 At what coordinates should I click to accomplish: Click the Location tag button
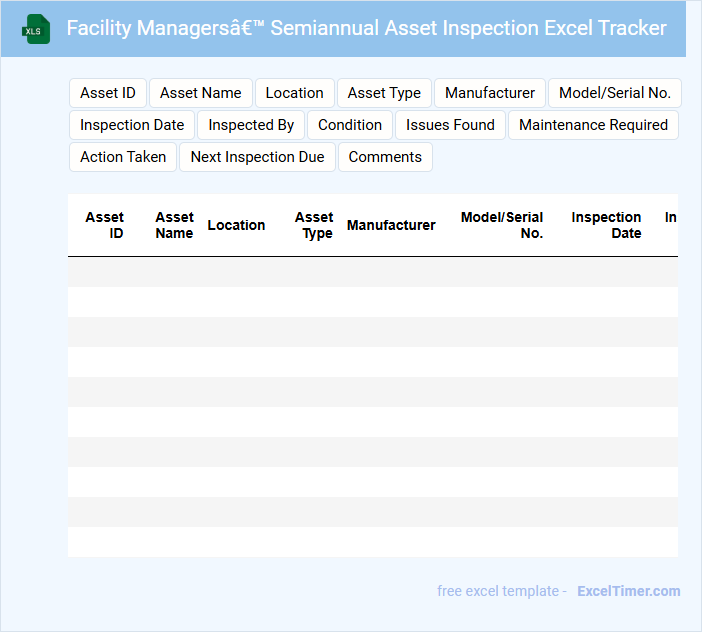pyautogui.click(x=294, y=93)
